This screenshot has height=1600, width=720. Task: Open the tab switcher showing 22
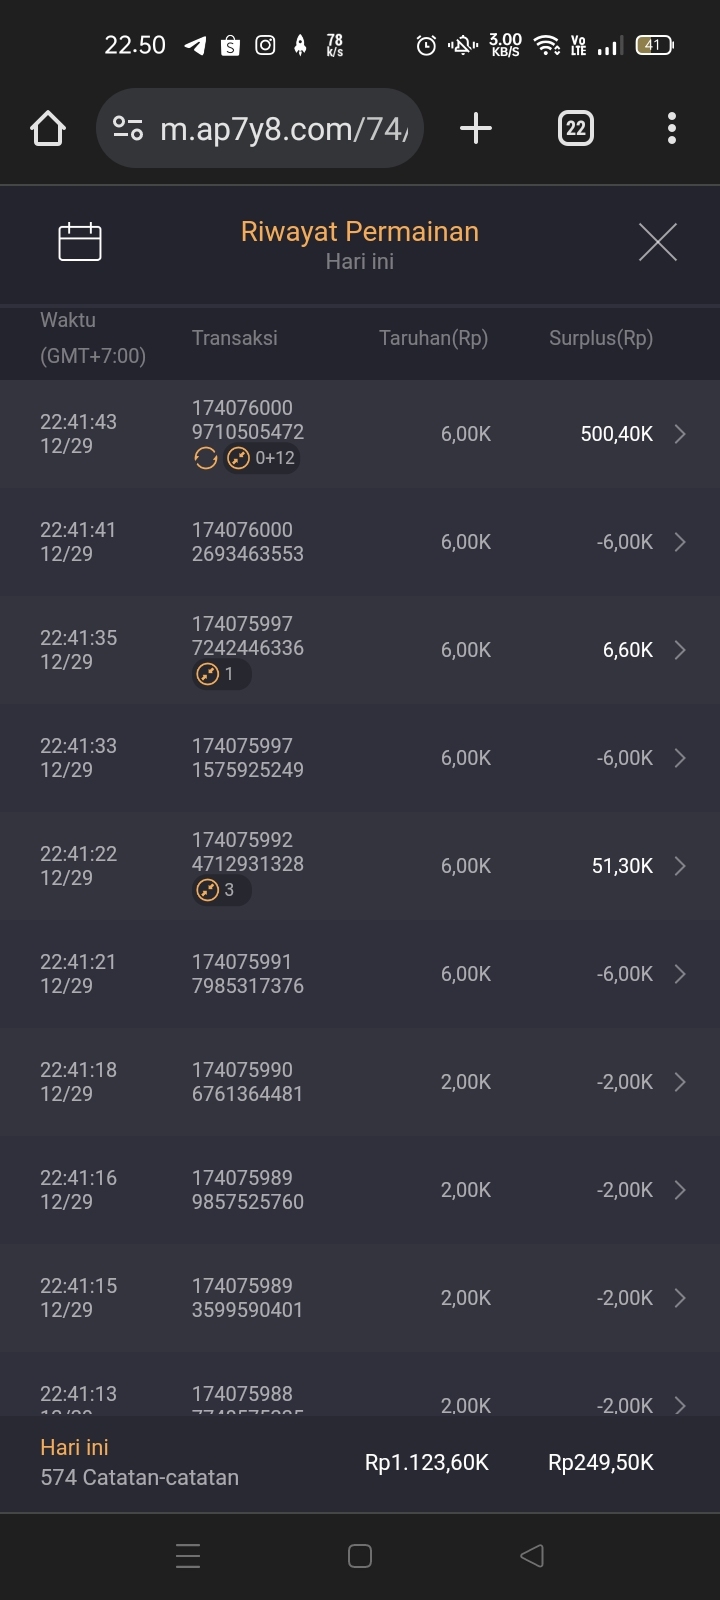click(x=575, y=128)
